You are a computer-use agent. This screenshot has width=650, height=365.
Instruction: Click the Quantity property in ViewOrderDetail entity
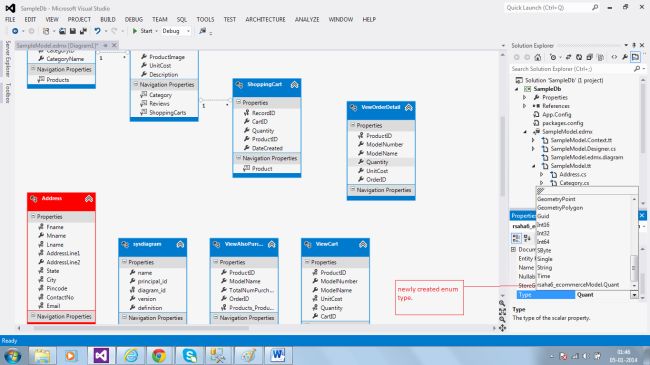pos(377,162)
